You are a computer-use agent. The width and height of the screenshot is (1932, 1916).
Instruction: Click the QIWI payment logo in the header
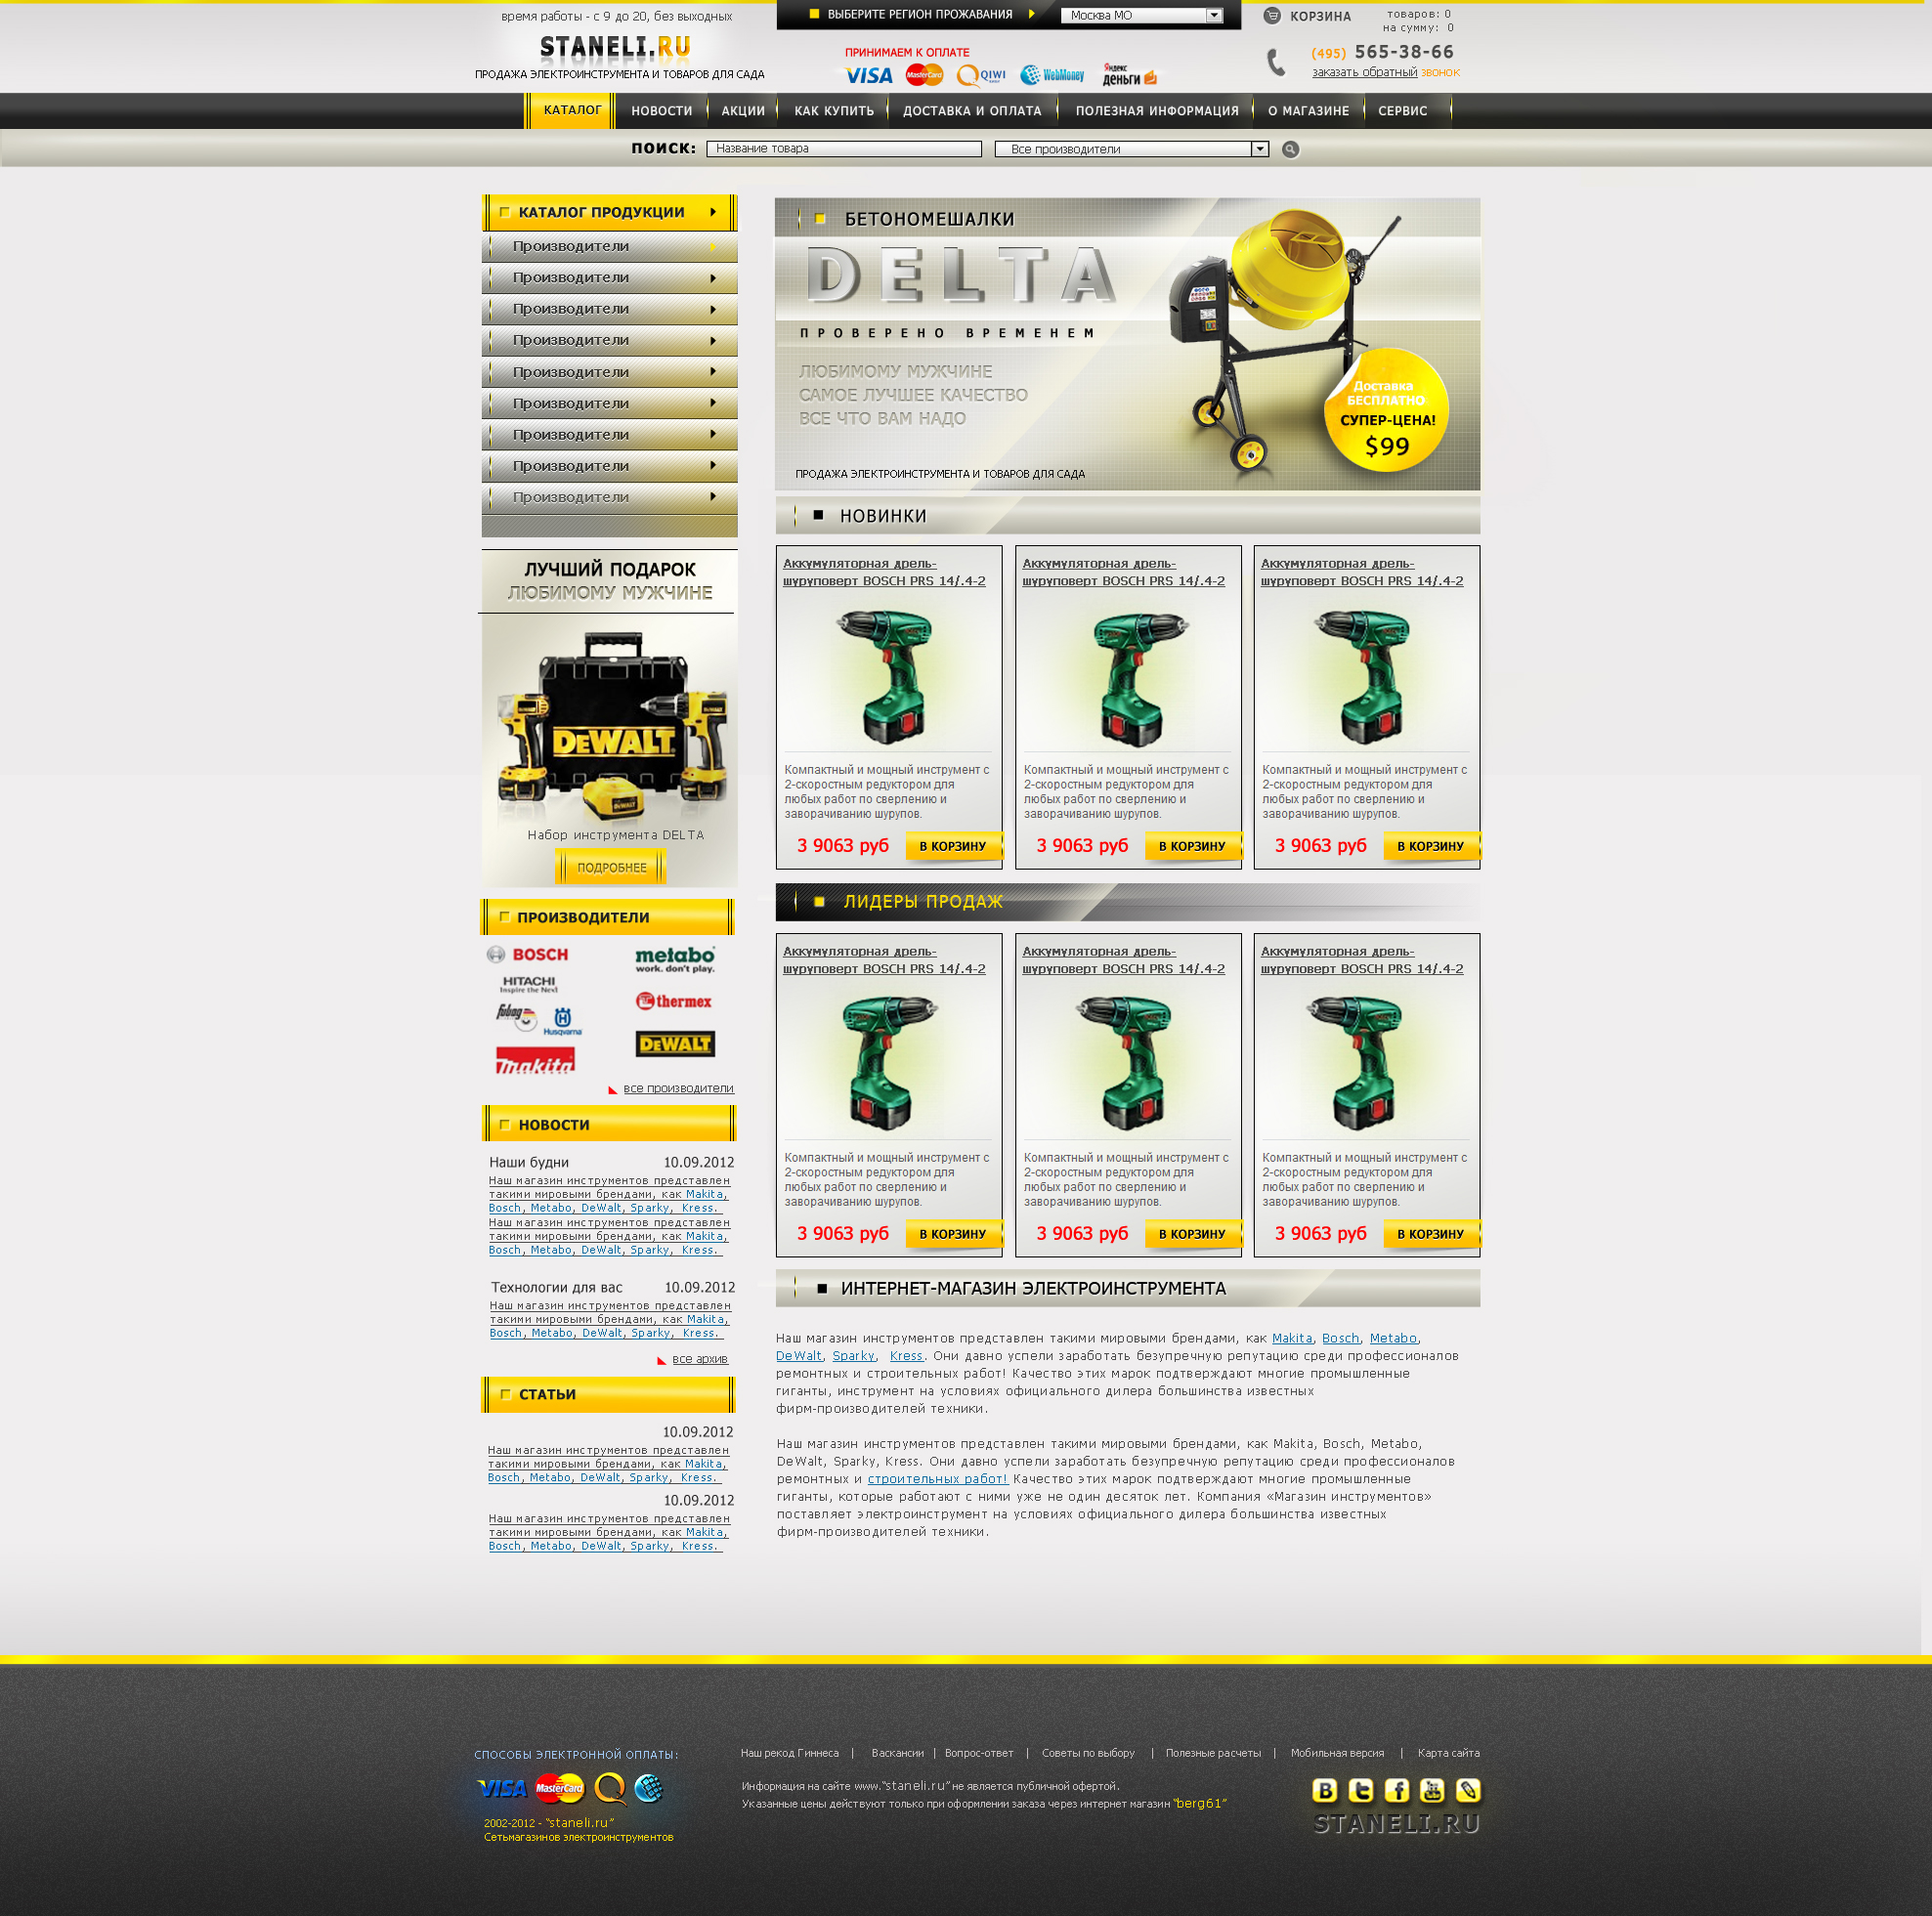(980, 75)
